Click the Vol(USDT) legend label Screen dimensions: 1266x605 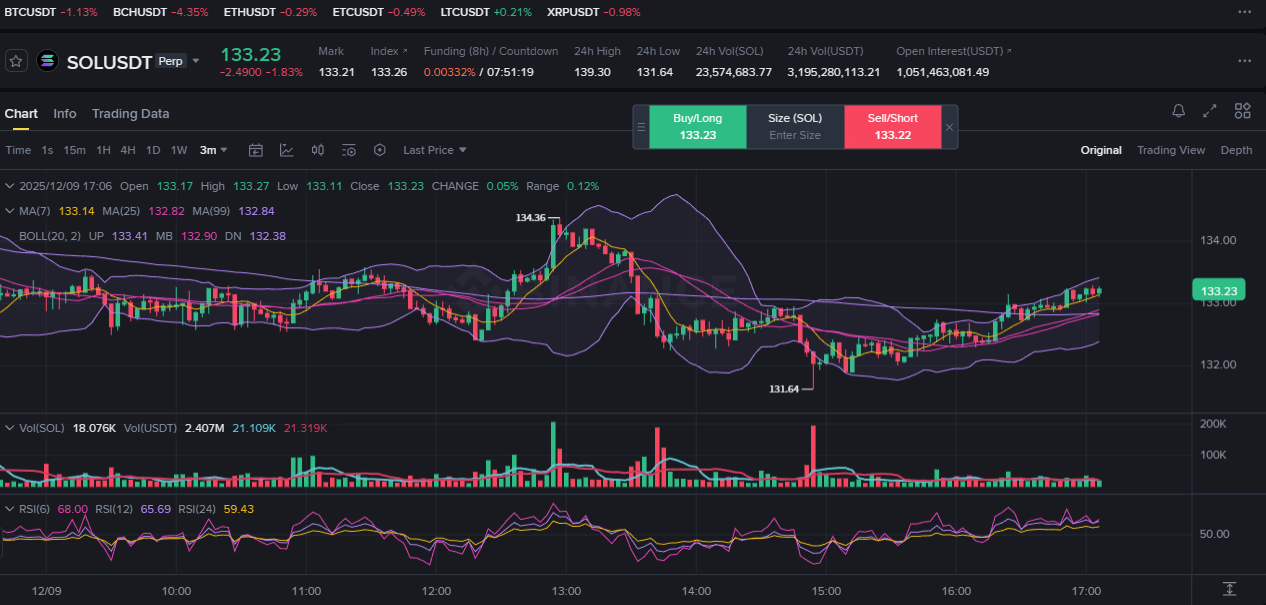151,428
